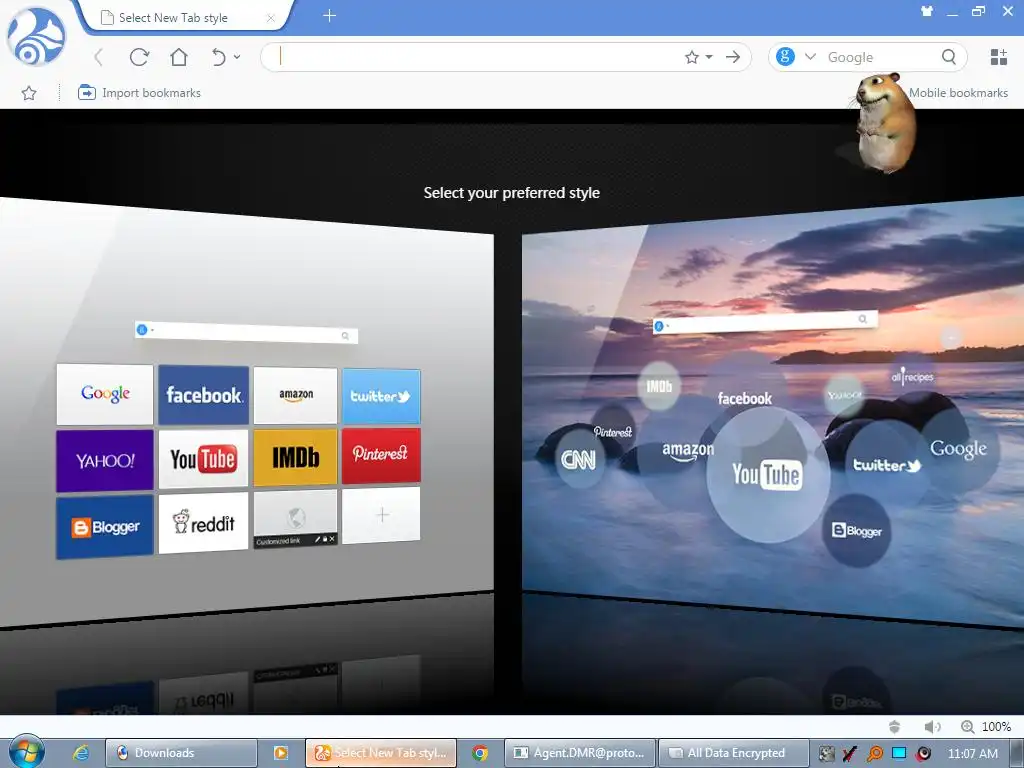The width and height of the screenshot is (1024, 768).
Task: Click search bar in classic style preview
Action: (x=246, y=333)
